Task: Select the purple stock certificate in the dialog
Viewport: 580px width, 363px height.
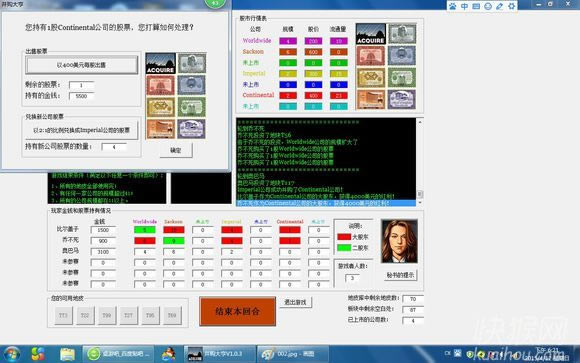Action: pos(192,128)
